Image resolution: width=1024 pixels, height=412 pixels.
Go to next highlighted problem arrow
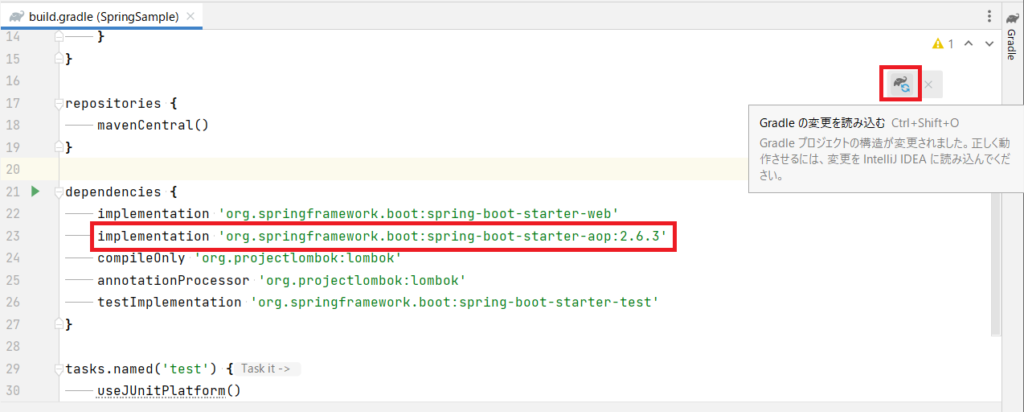point(989,44)
